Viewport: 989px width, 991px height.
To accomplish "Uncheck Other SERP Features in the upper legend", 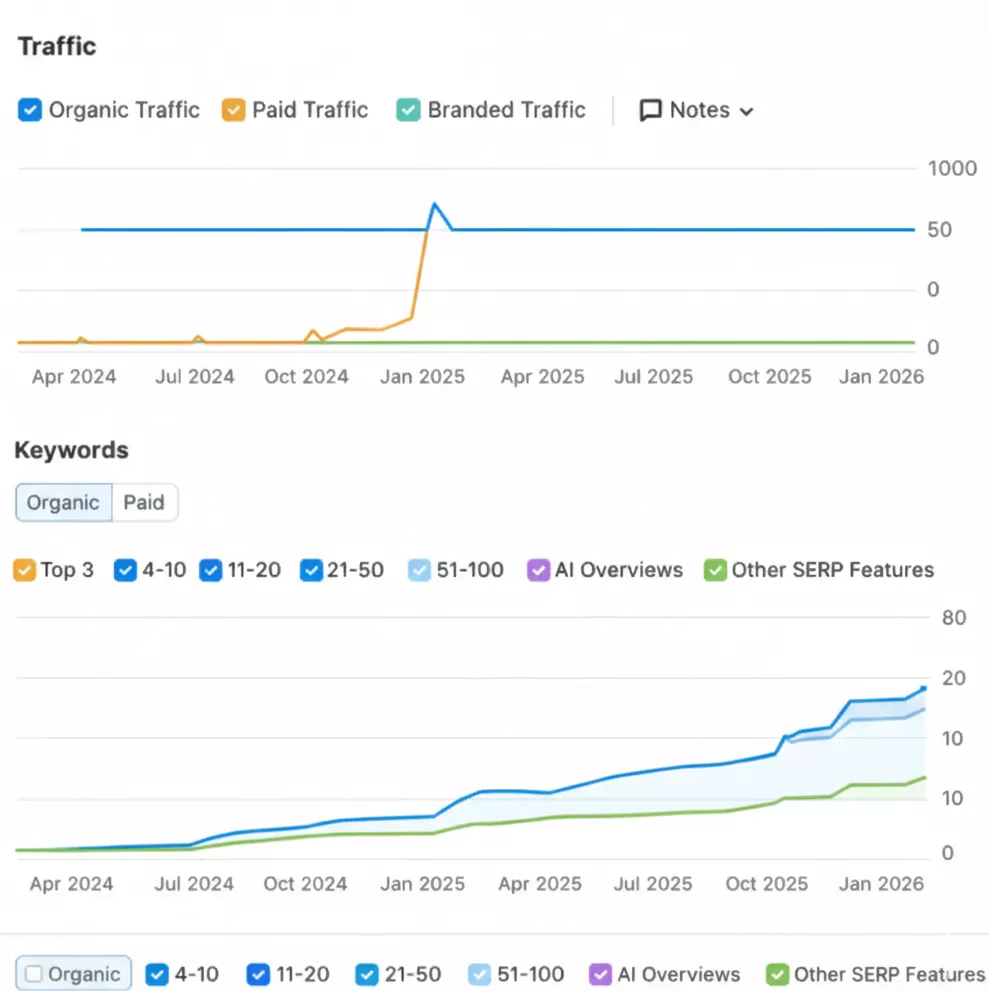I will tap(715, 571).
